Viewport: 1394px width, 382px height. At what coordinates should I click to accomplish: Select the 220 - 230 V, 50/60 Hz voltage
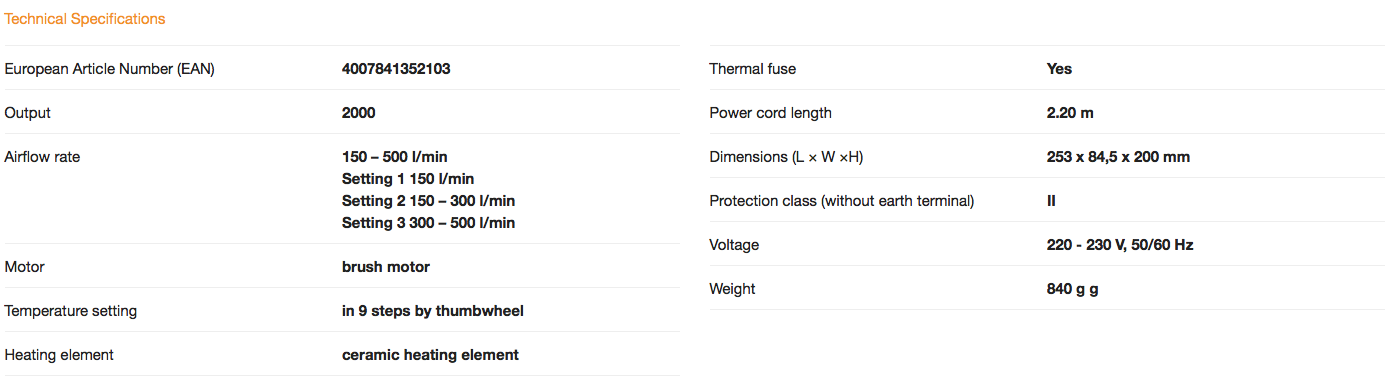pos(1120,245)
